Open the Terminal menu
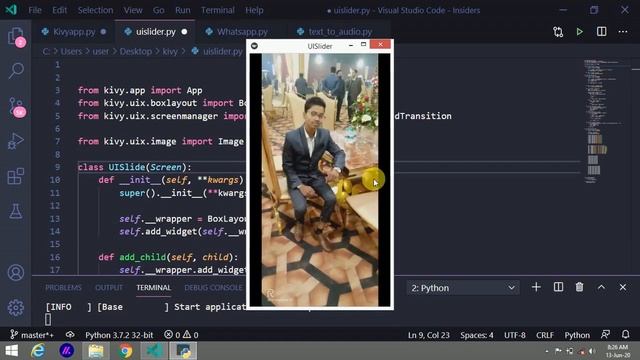Image resolution: width=640 pixels, height=360 pixels. pos(218,10)
